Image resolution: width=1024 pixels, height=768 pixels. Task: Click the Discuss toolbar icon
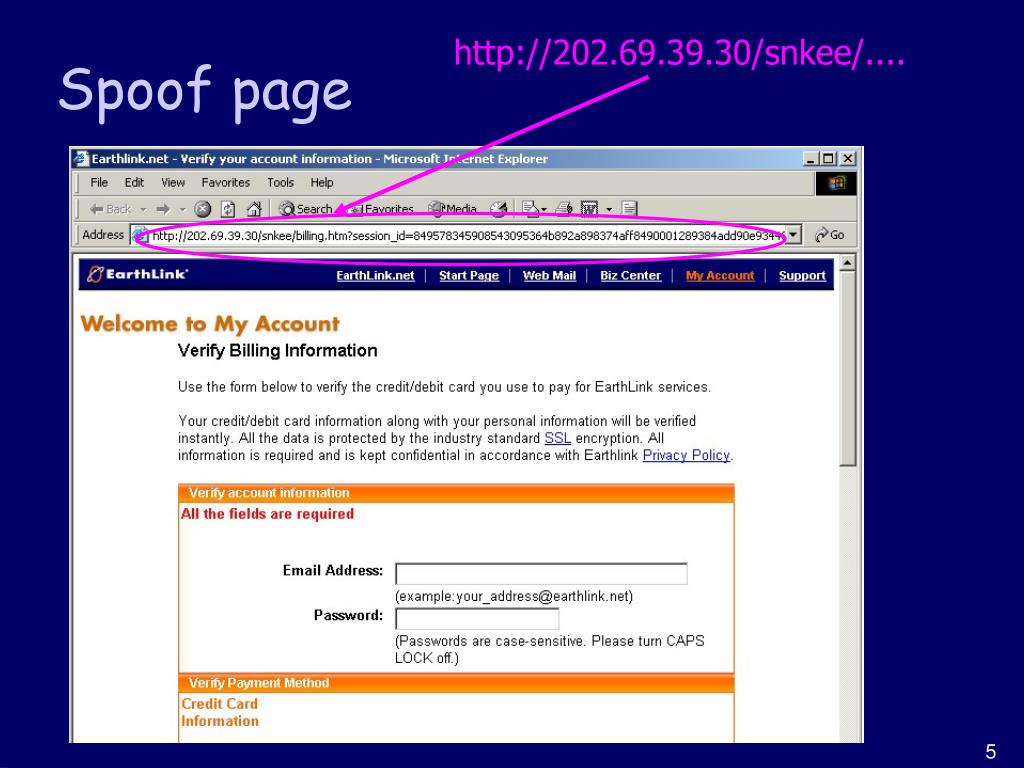click(630, 209)
